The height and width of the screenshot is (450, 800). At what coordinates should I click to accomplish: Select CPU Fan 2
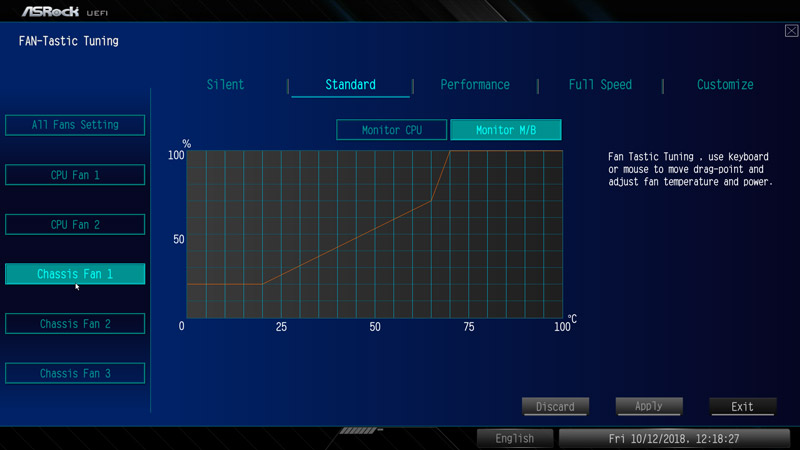pyautogui.click(x=75, y=224)
